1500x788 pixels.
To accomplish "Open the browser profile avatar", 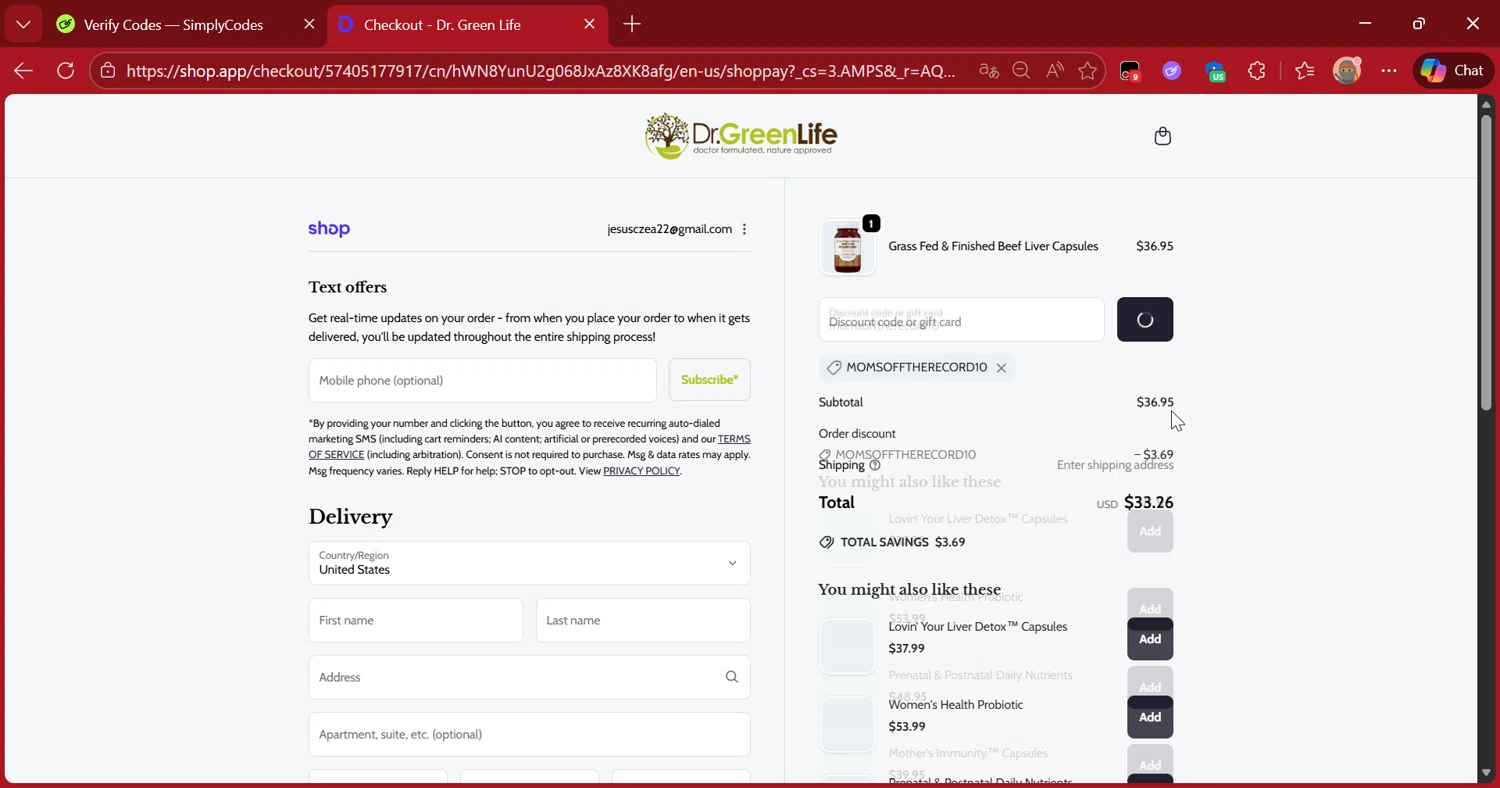I will 1347,71.
